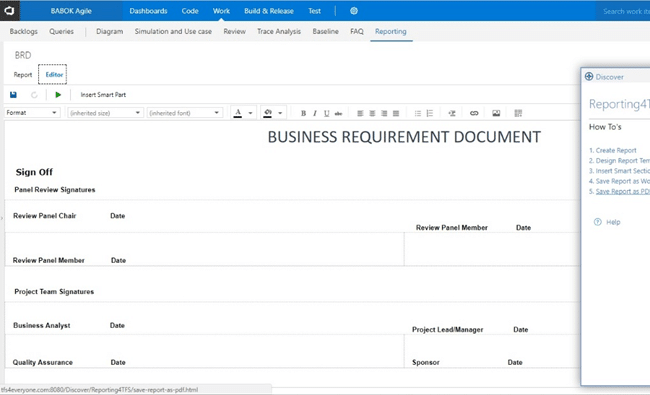Click the Help question mark icon

(x=597, y=222)
